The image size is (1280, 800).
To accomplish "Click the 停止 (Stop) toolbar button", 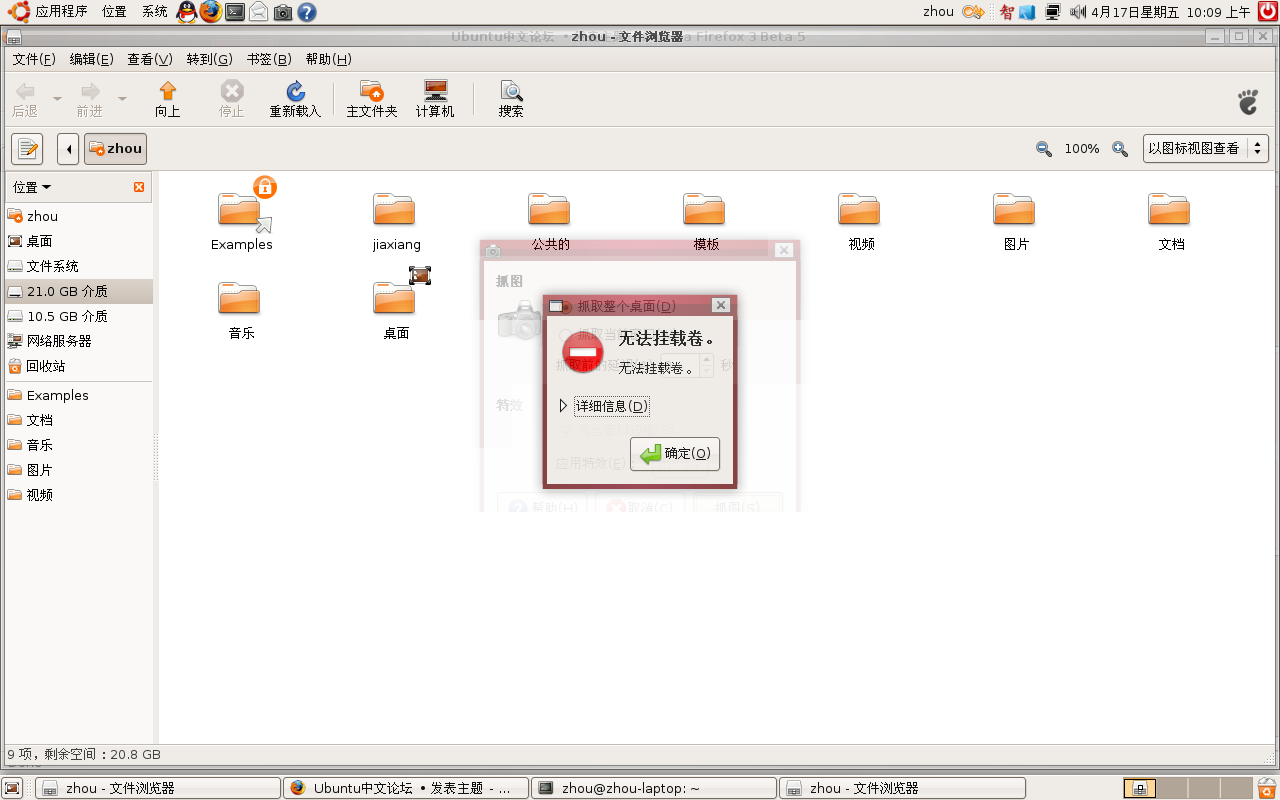I will (232, 100).
